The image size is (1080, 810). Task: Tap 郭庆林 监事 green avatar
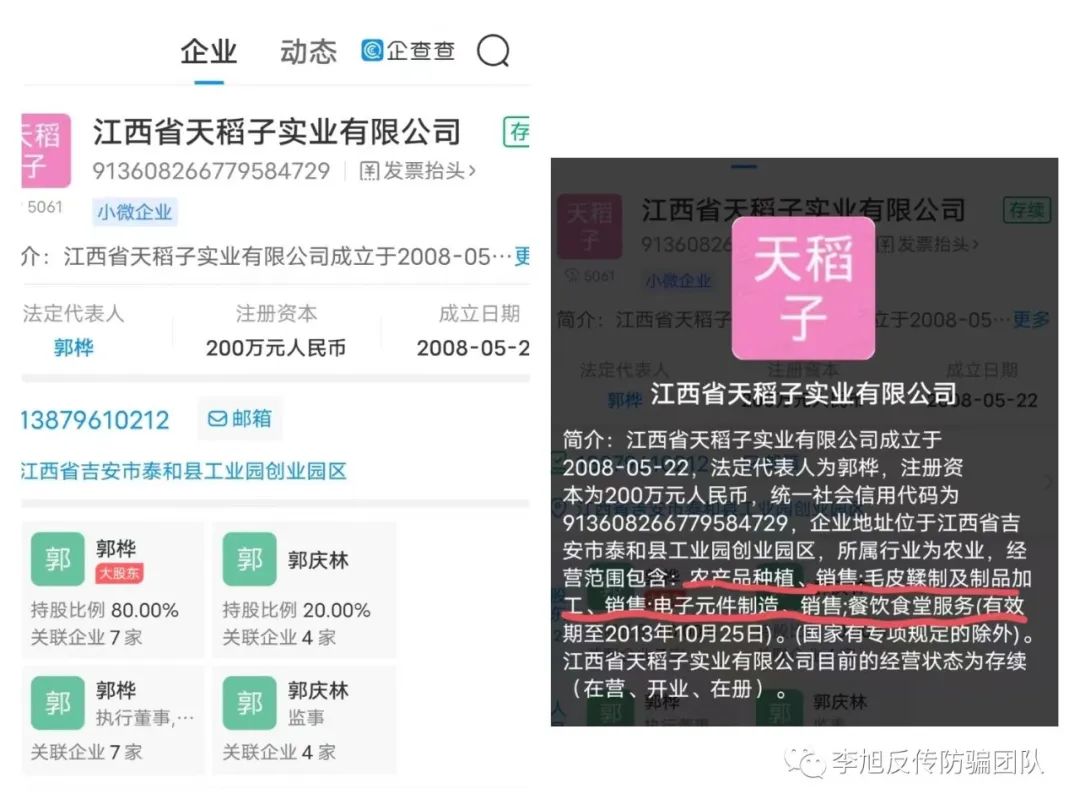249,703
